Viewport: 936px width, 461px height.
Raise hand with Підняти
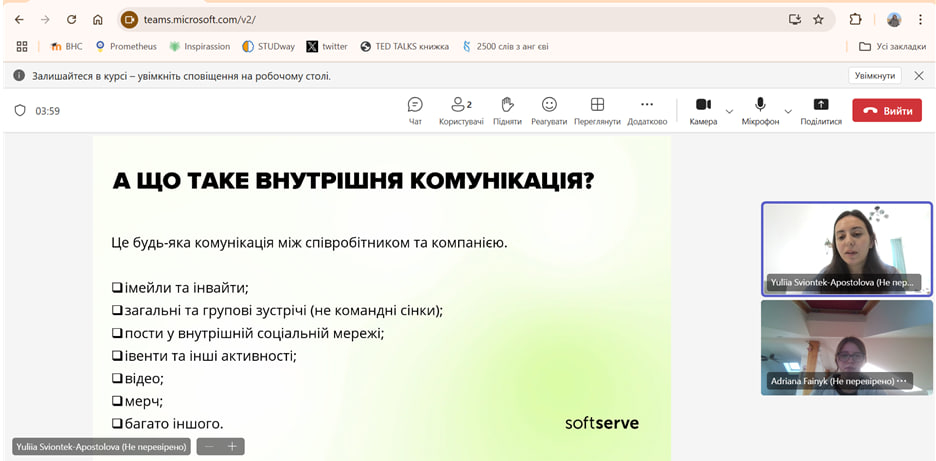(507, 111)
